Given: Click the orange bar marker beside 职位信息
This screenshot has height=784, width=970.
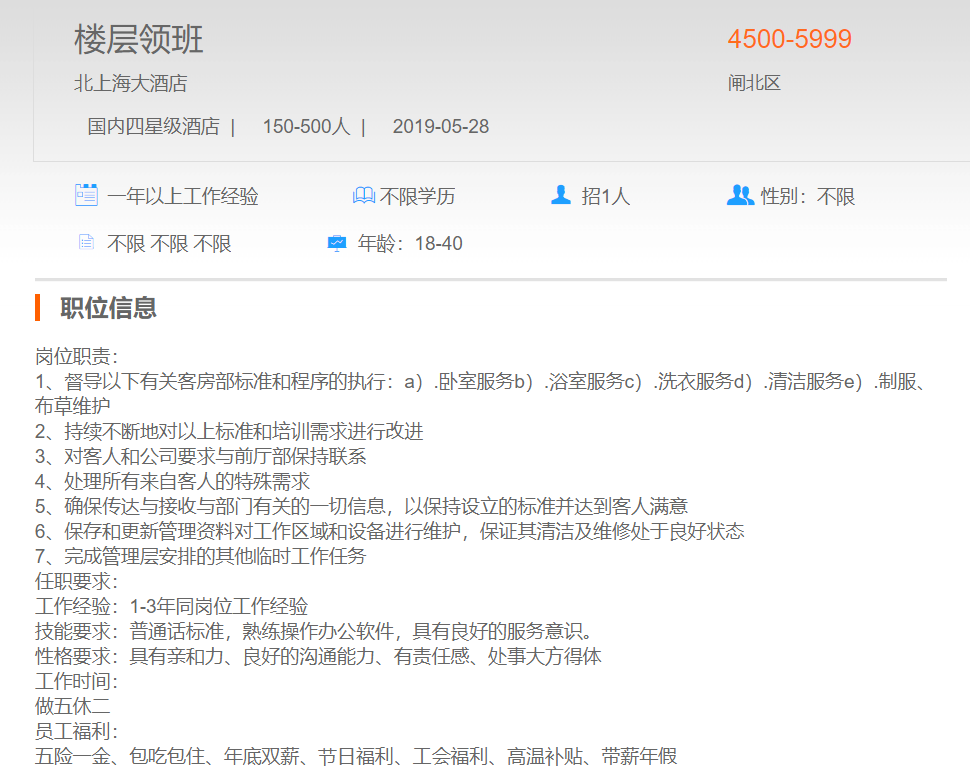Looking at the screenshot, I should click(x=37, y=308).
